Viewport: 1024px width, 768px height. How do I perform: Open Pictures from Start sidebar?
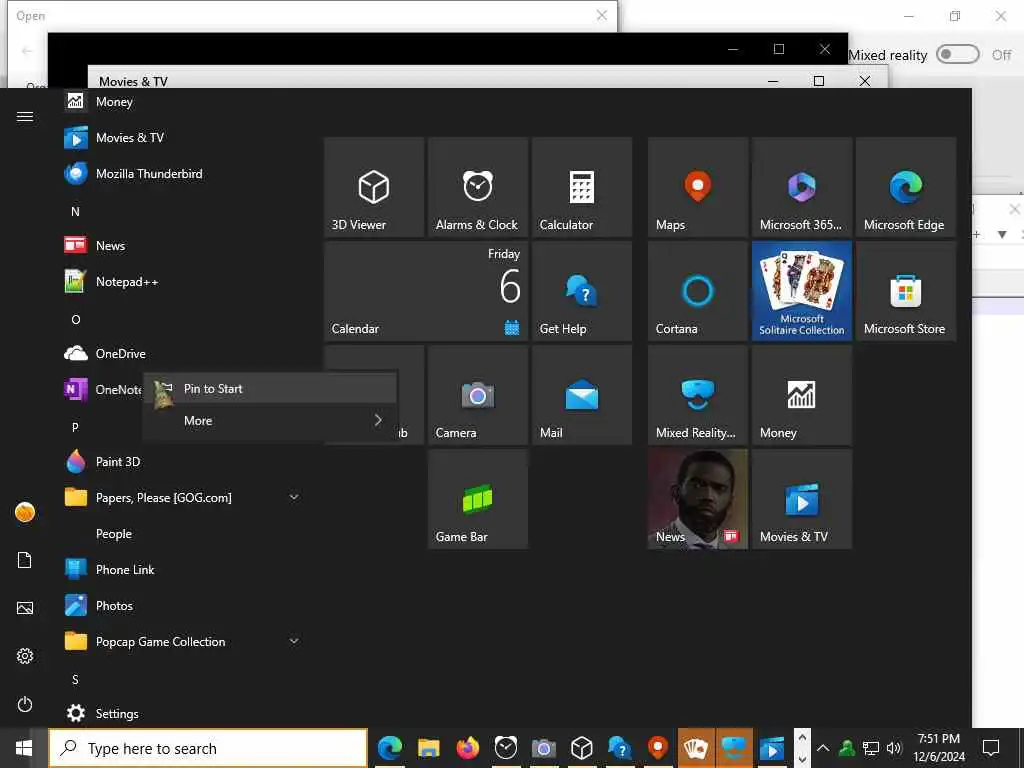(x=25, y=608)
